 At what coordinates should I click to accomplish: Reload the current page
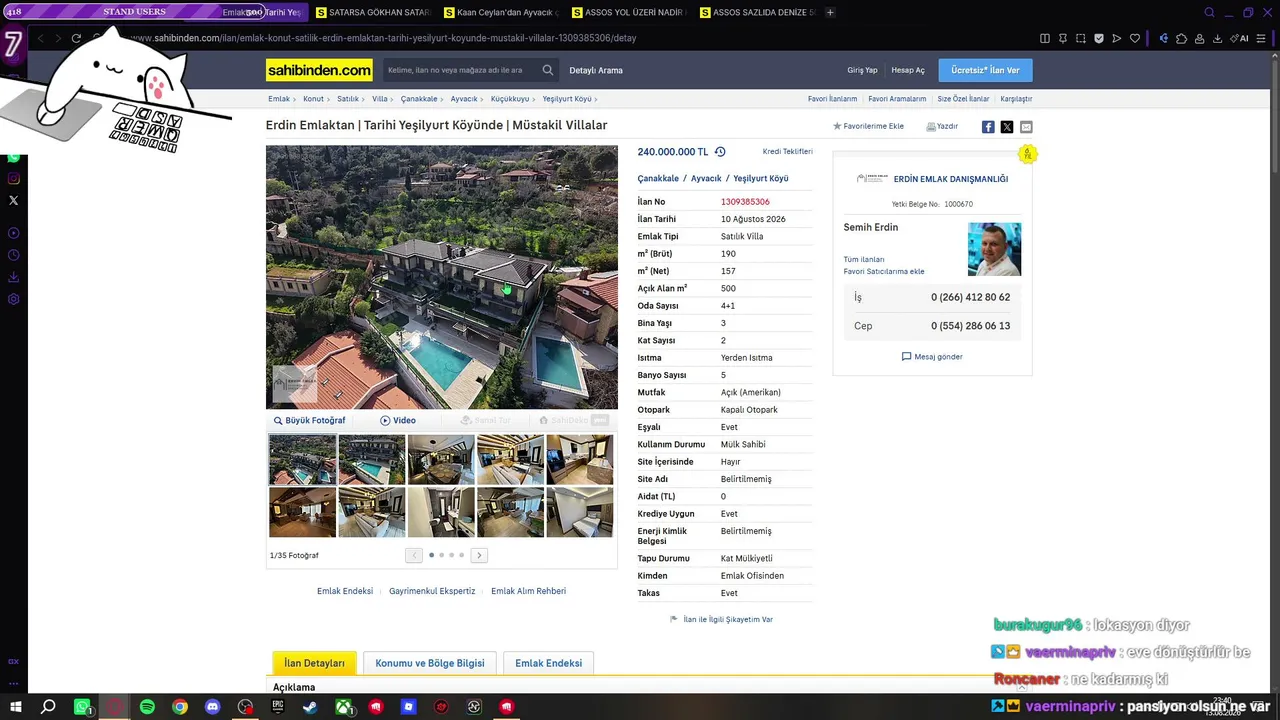coord(76,38)
